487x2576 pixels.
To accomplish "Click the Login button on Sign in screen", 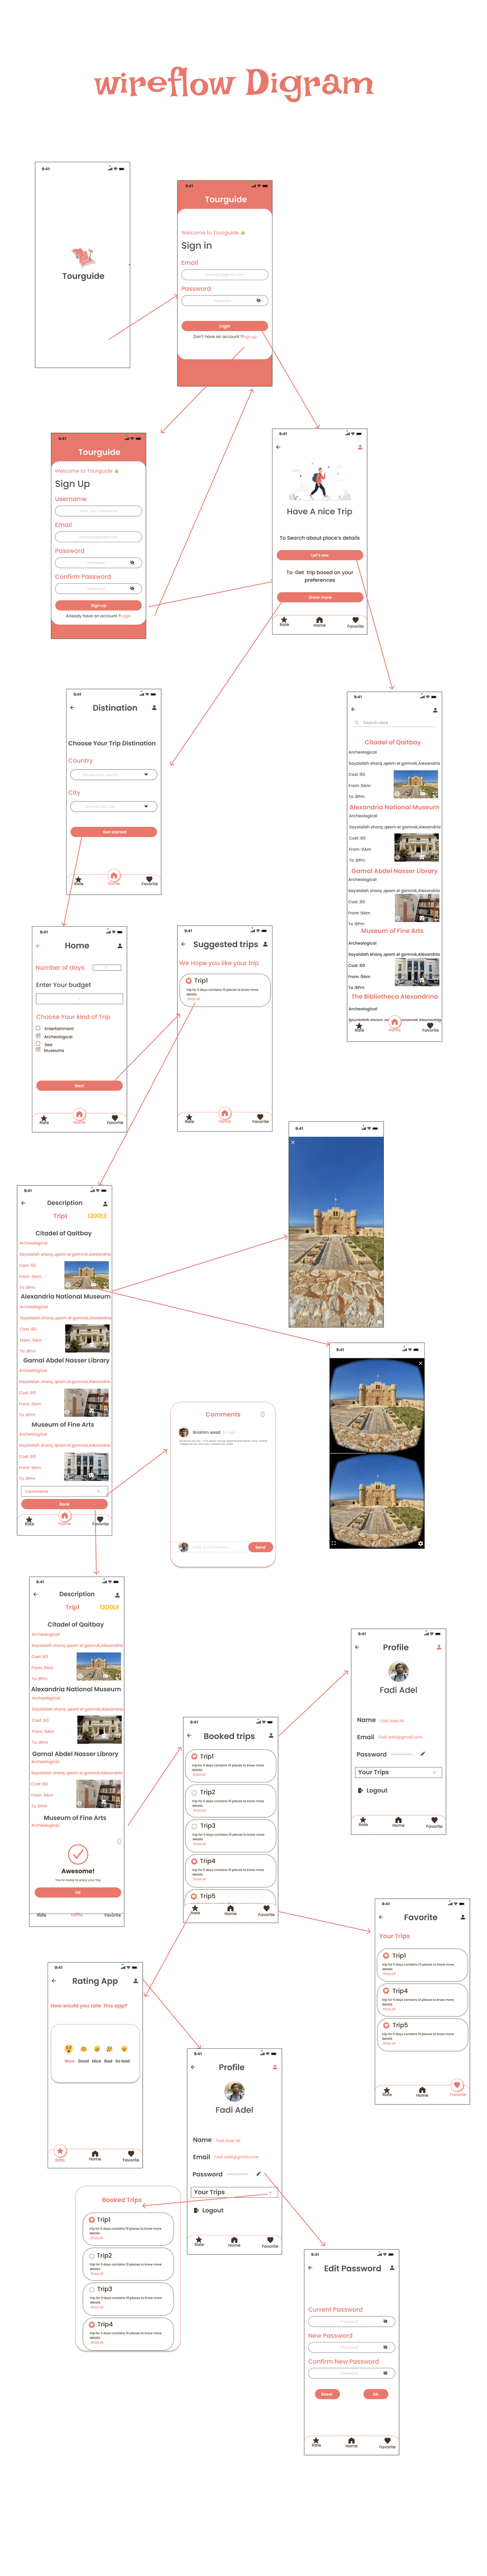I will click(x=224, y=326).
